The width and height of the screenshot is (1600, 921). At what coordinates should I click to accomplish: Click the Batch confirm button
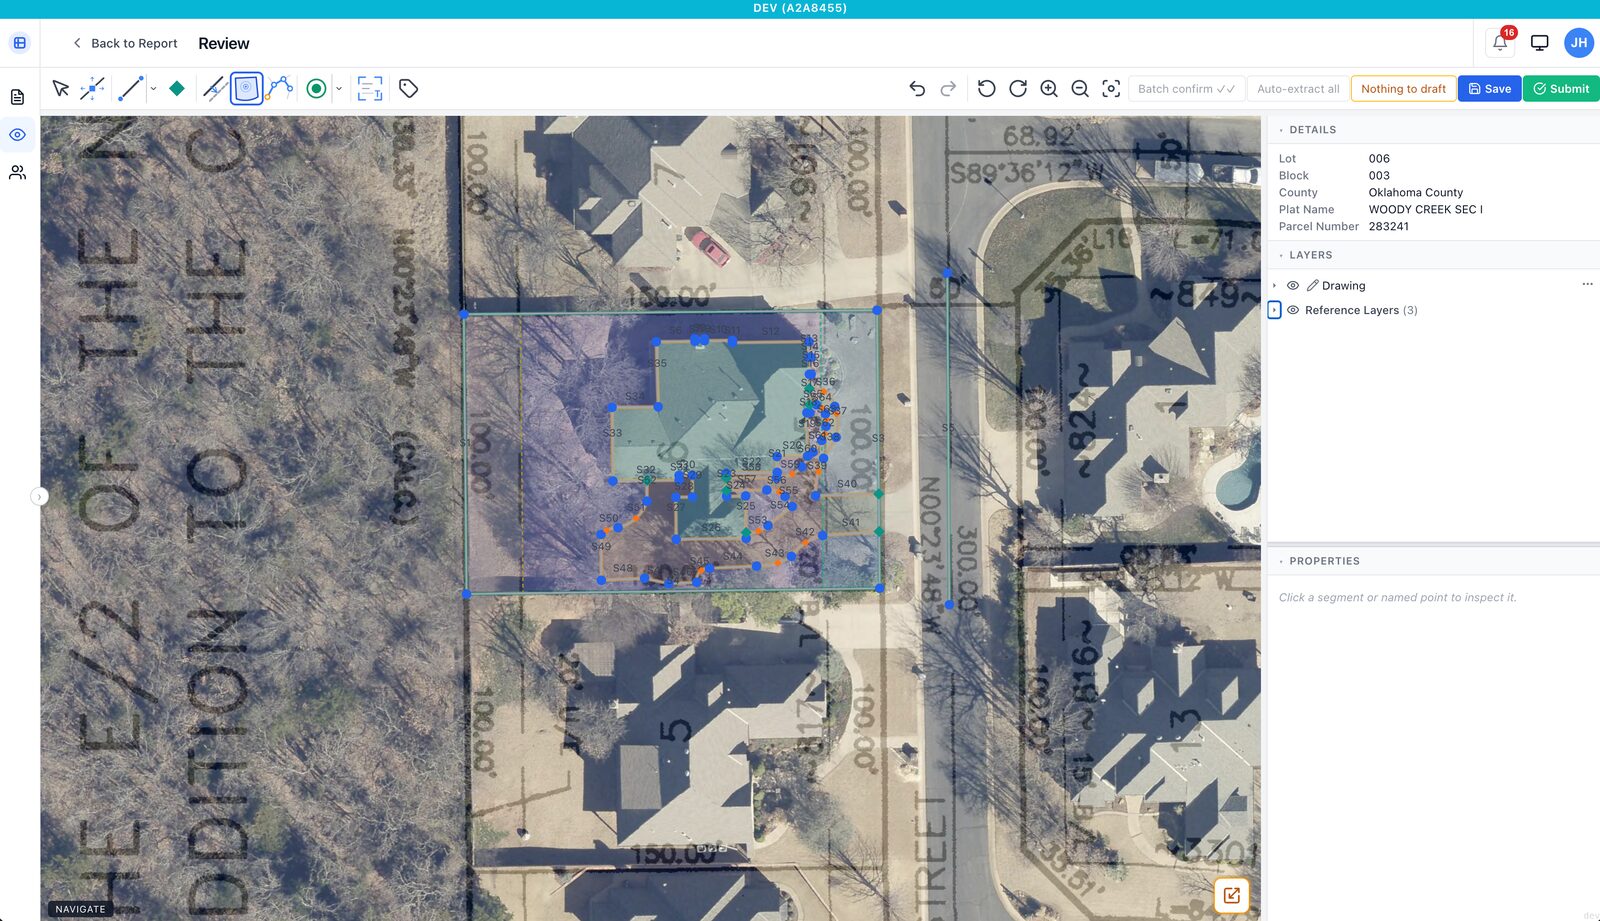pyautogui.click(x=1186, y=88)
